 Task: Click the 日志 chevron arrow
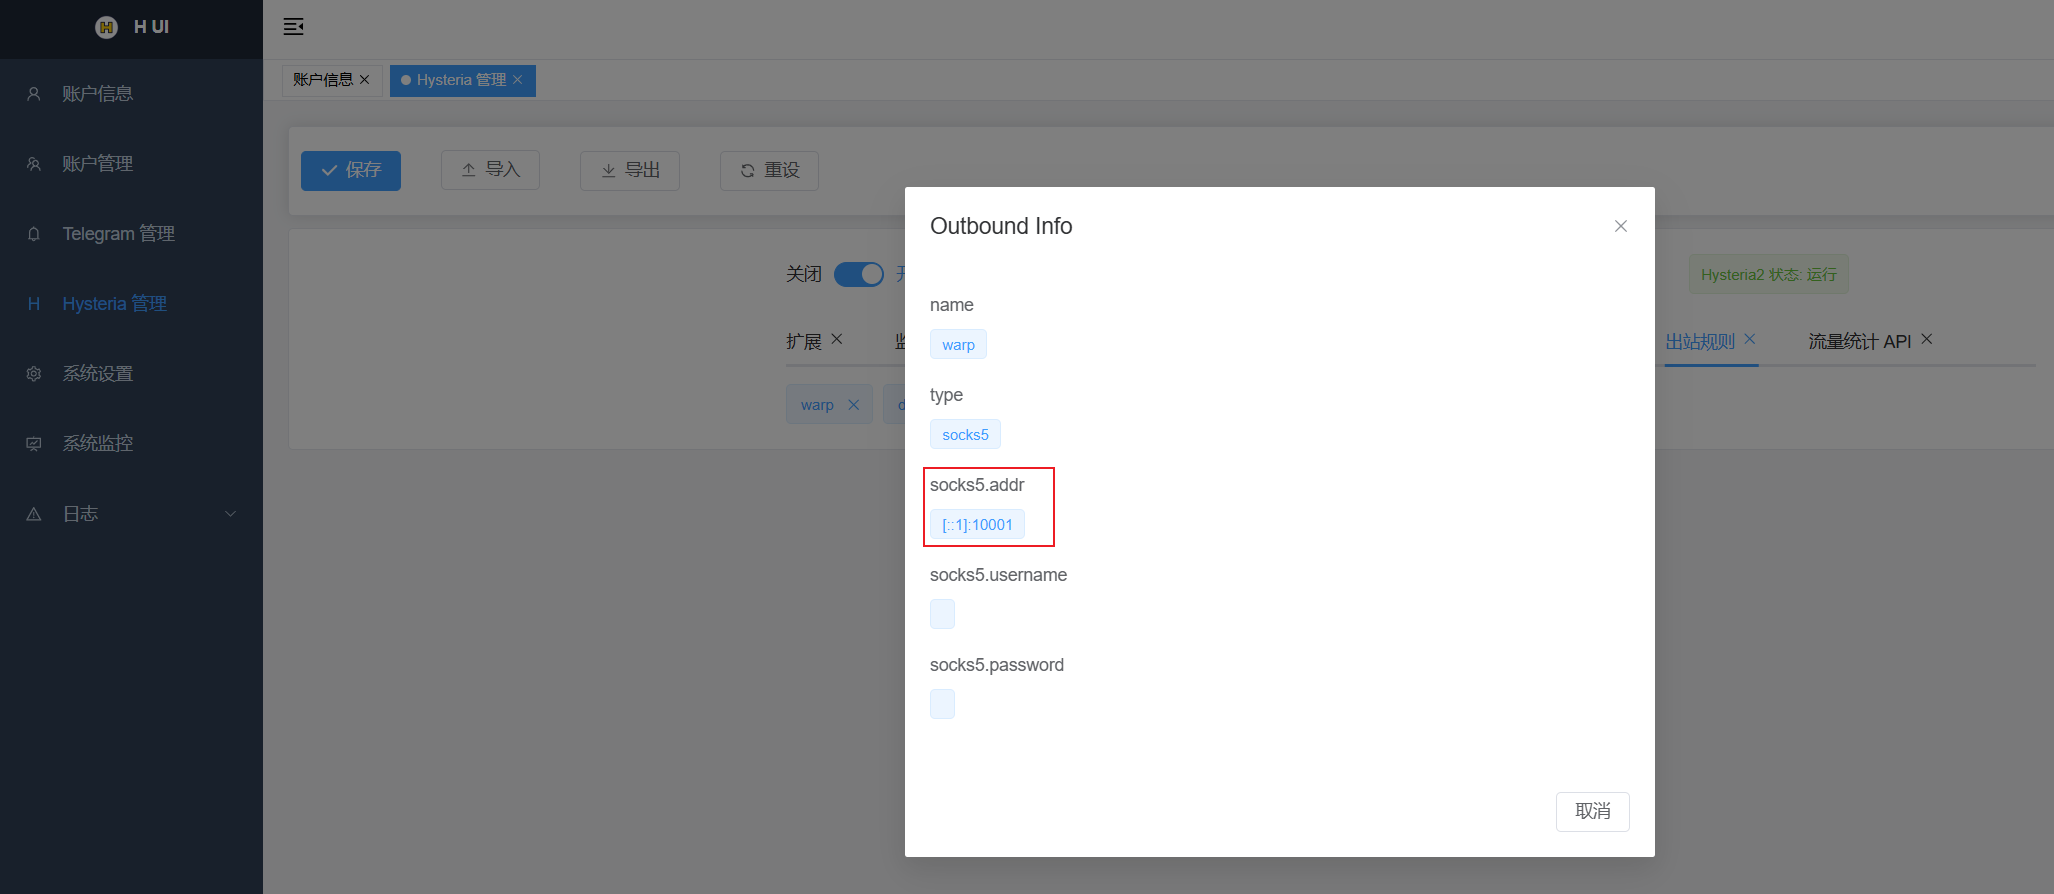[231, 514]
